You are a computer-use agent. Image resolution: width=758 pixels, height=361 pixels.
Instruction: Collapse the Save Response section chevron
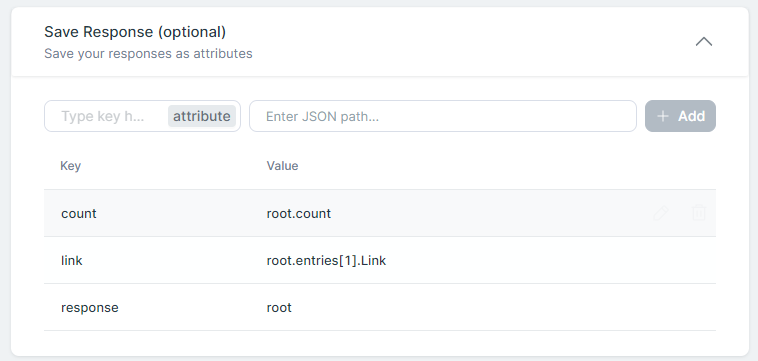click(704, 42)
